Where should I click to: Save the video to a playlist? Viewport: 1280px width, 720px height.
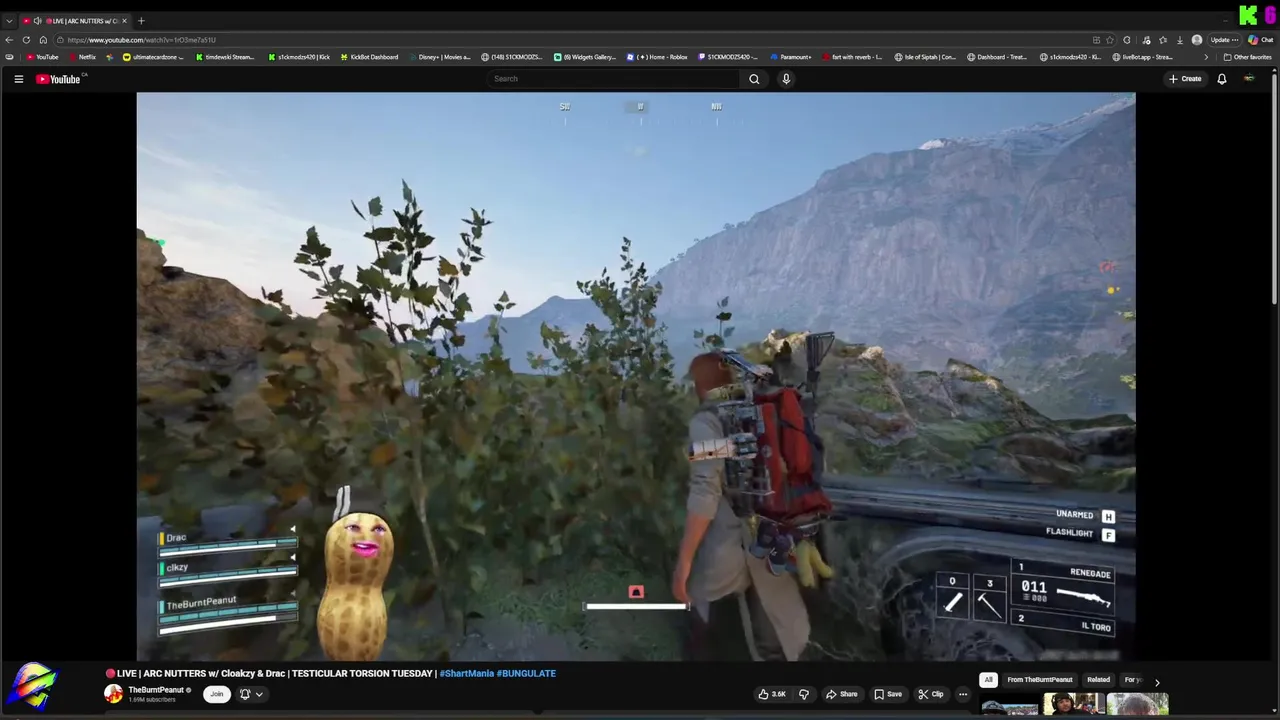[x=888, y=694]
